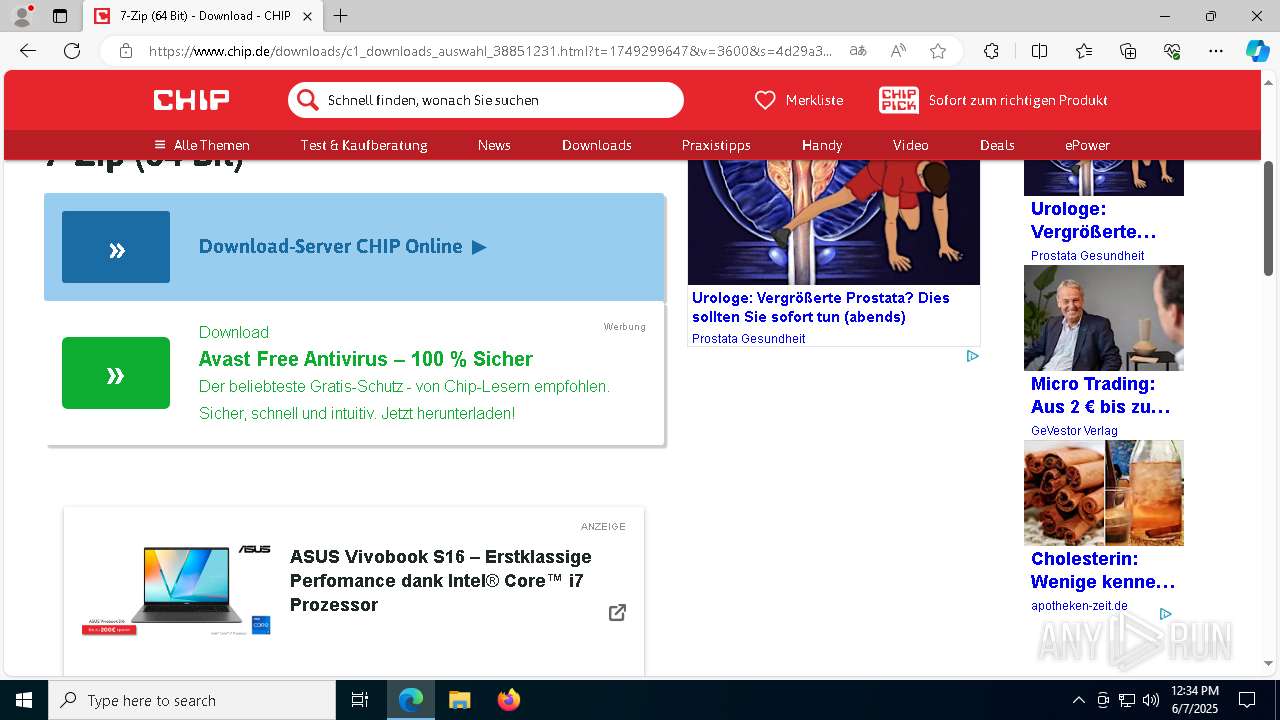Open Video menu item
1280x720 pixels.
coord(911,145)
